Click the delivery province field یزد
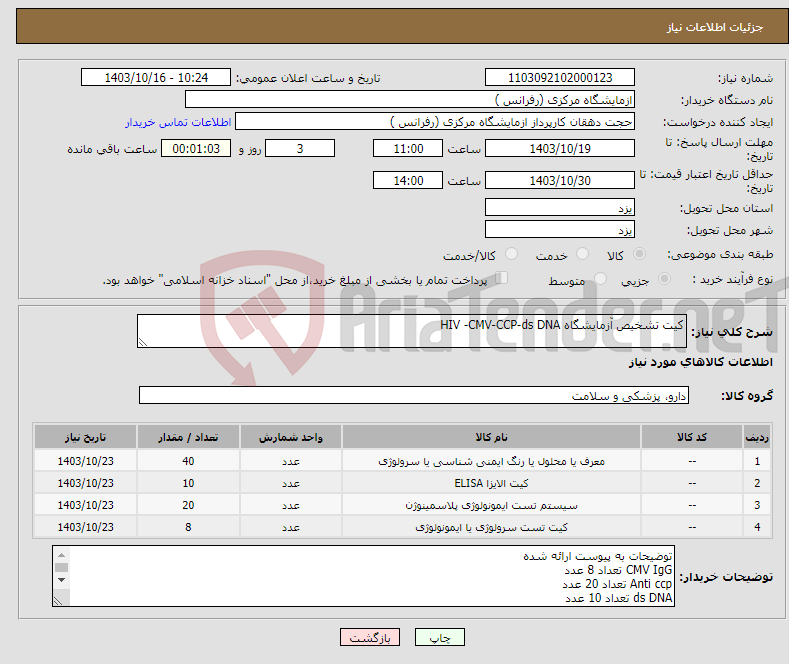 pos(560,207)
